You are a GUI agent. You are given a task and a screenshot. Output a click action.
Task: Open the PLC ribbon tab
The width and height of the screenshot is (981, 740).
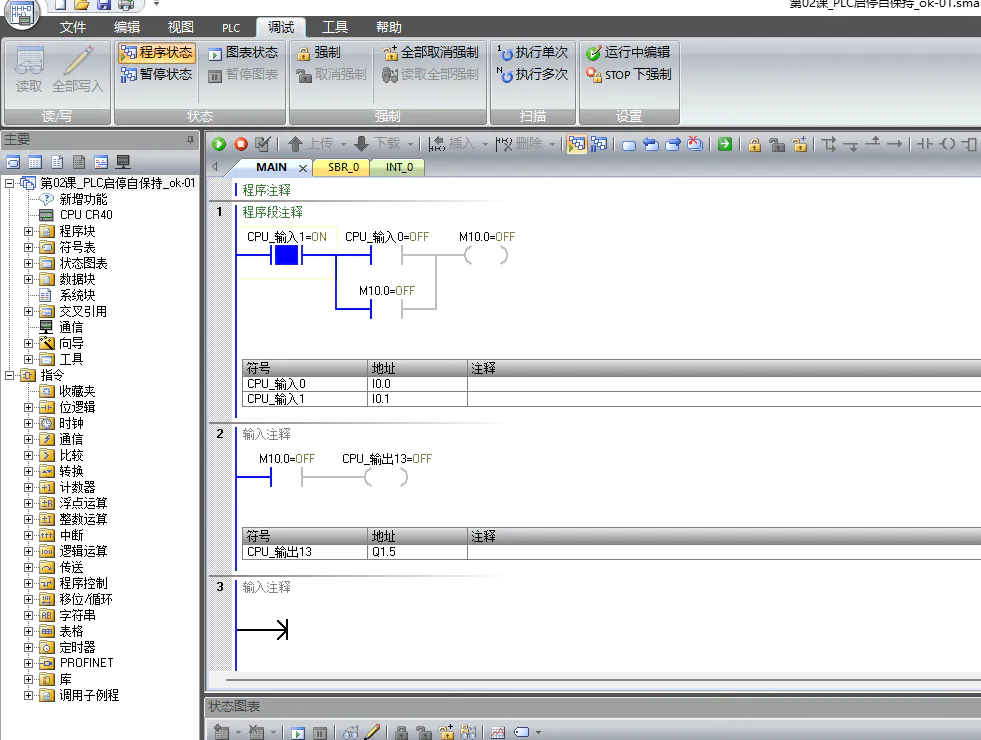pos(231,28)
